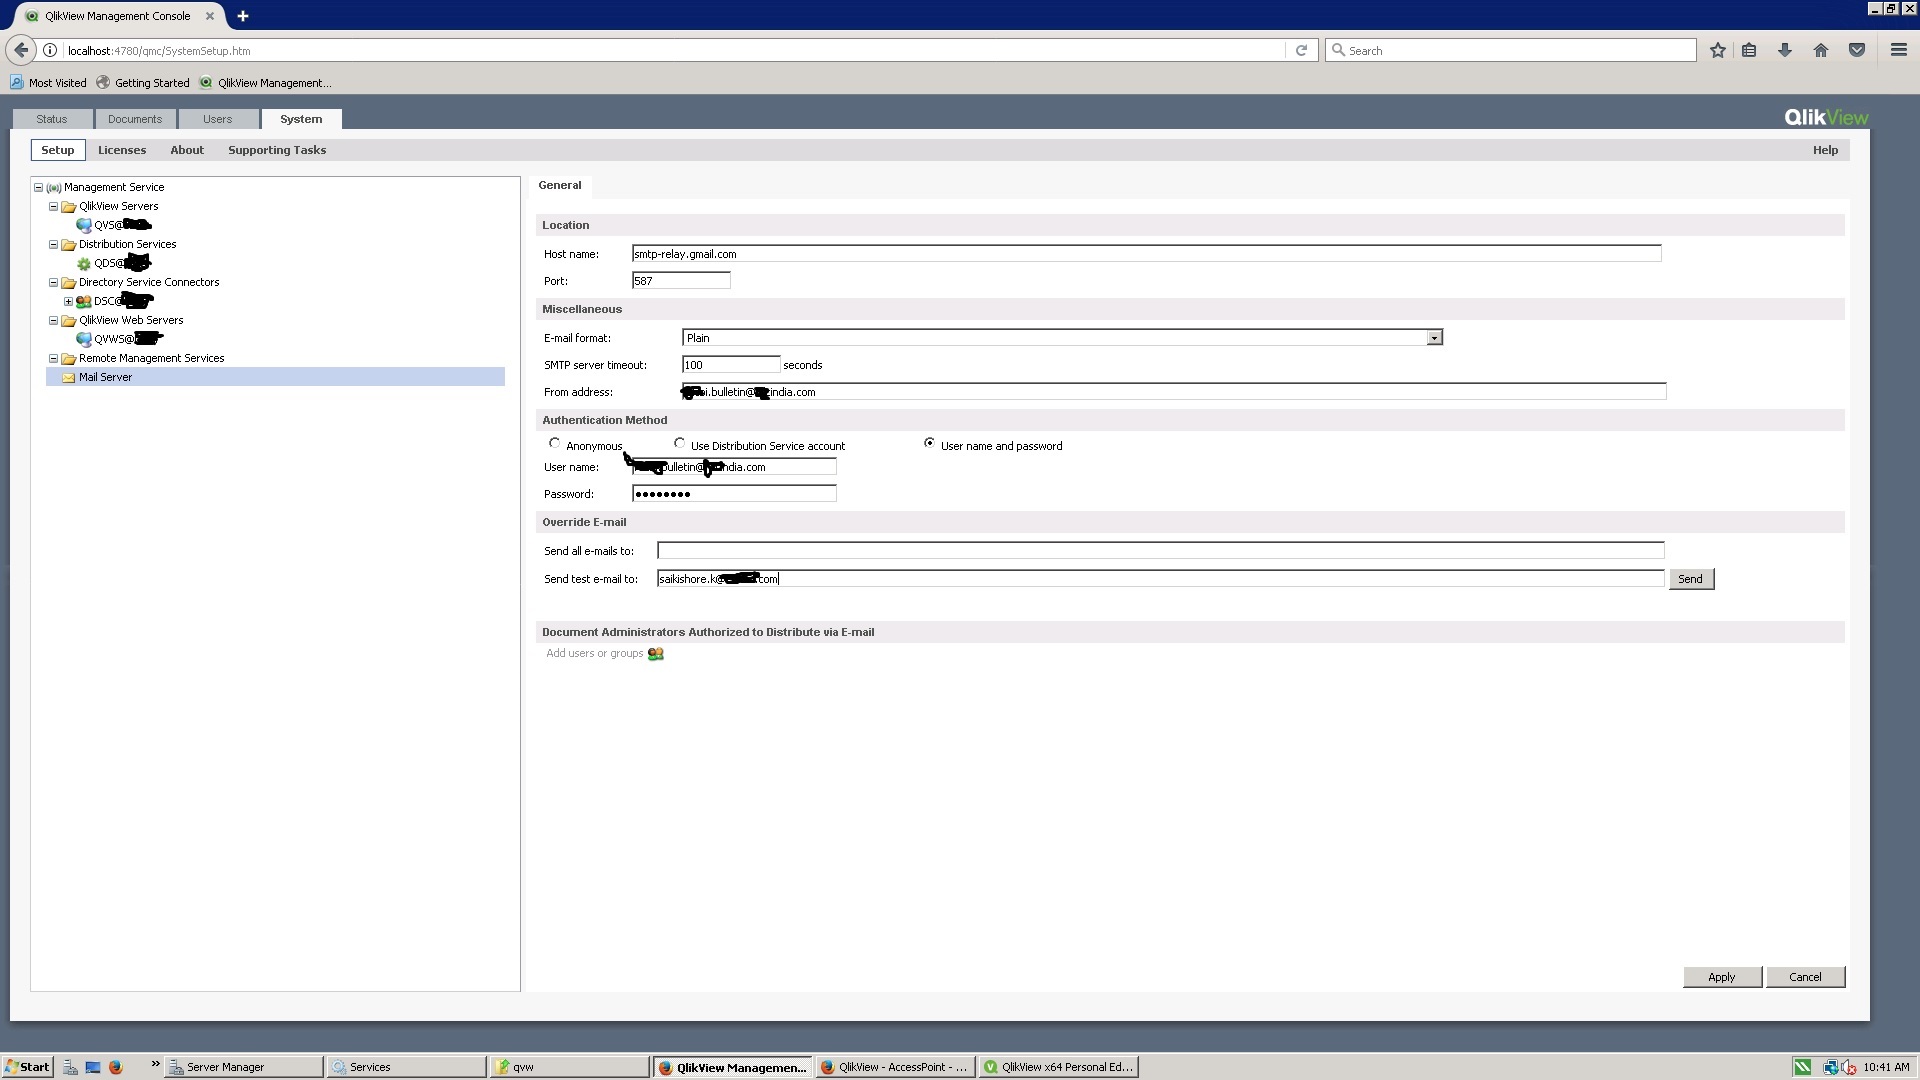Click the Directory Service Connectors node icon
The height and width of the screenshot is (1080, 1920).
pyautogui.click(x=70, y=281)
